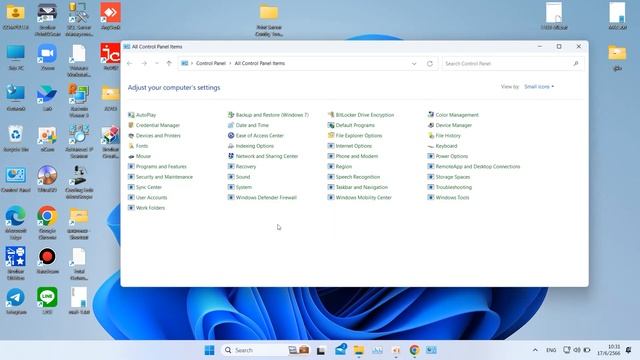Open Security and Maintenance
Image resolution: width=640 pixels, height=360 pixels.
(164, 177)
